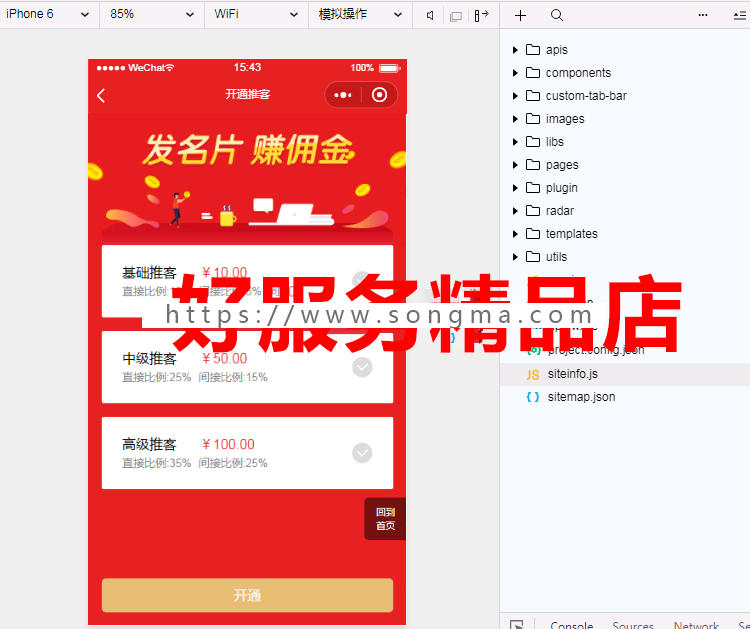The width and height of the screenshot is (750, 629).
Task: Expand the libs folder arrow
Action: tap(515, 142)
